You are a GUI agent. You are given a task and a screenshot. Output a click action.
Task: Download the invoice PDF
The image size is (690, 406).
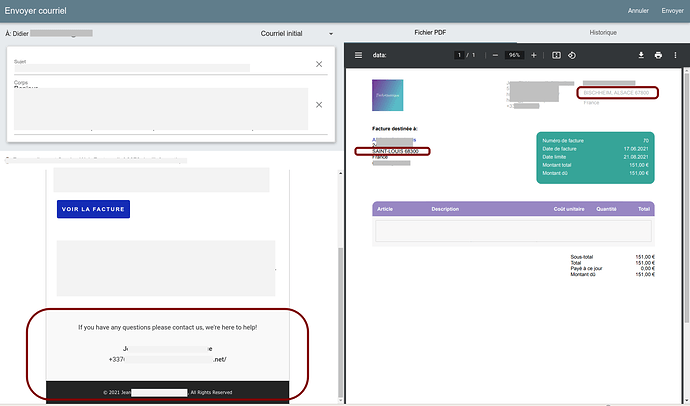(641, 55)
